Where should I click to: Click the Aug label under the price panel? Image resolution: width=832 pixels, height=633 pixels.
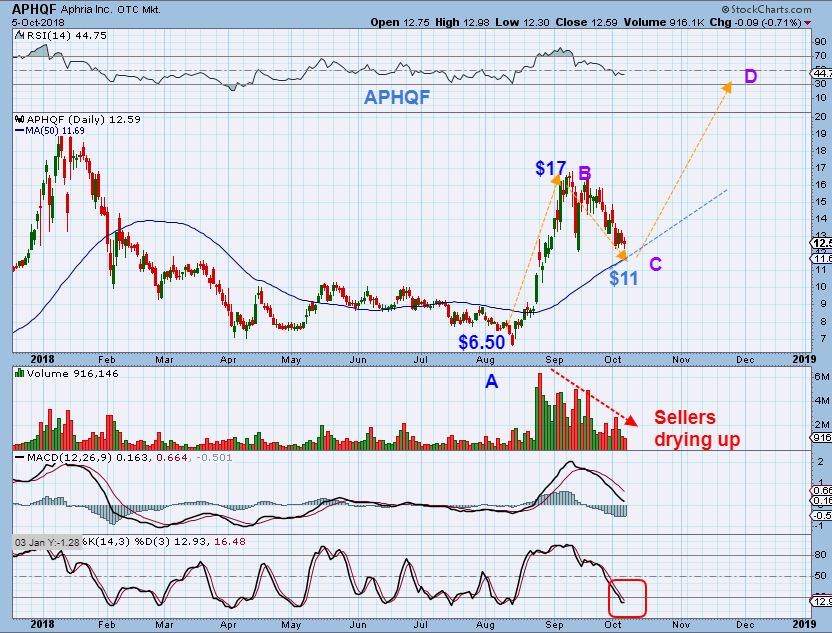tap(485, 359)
